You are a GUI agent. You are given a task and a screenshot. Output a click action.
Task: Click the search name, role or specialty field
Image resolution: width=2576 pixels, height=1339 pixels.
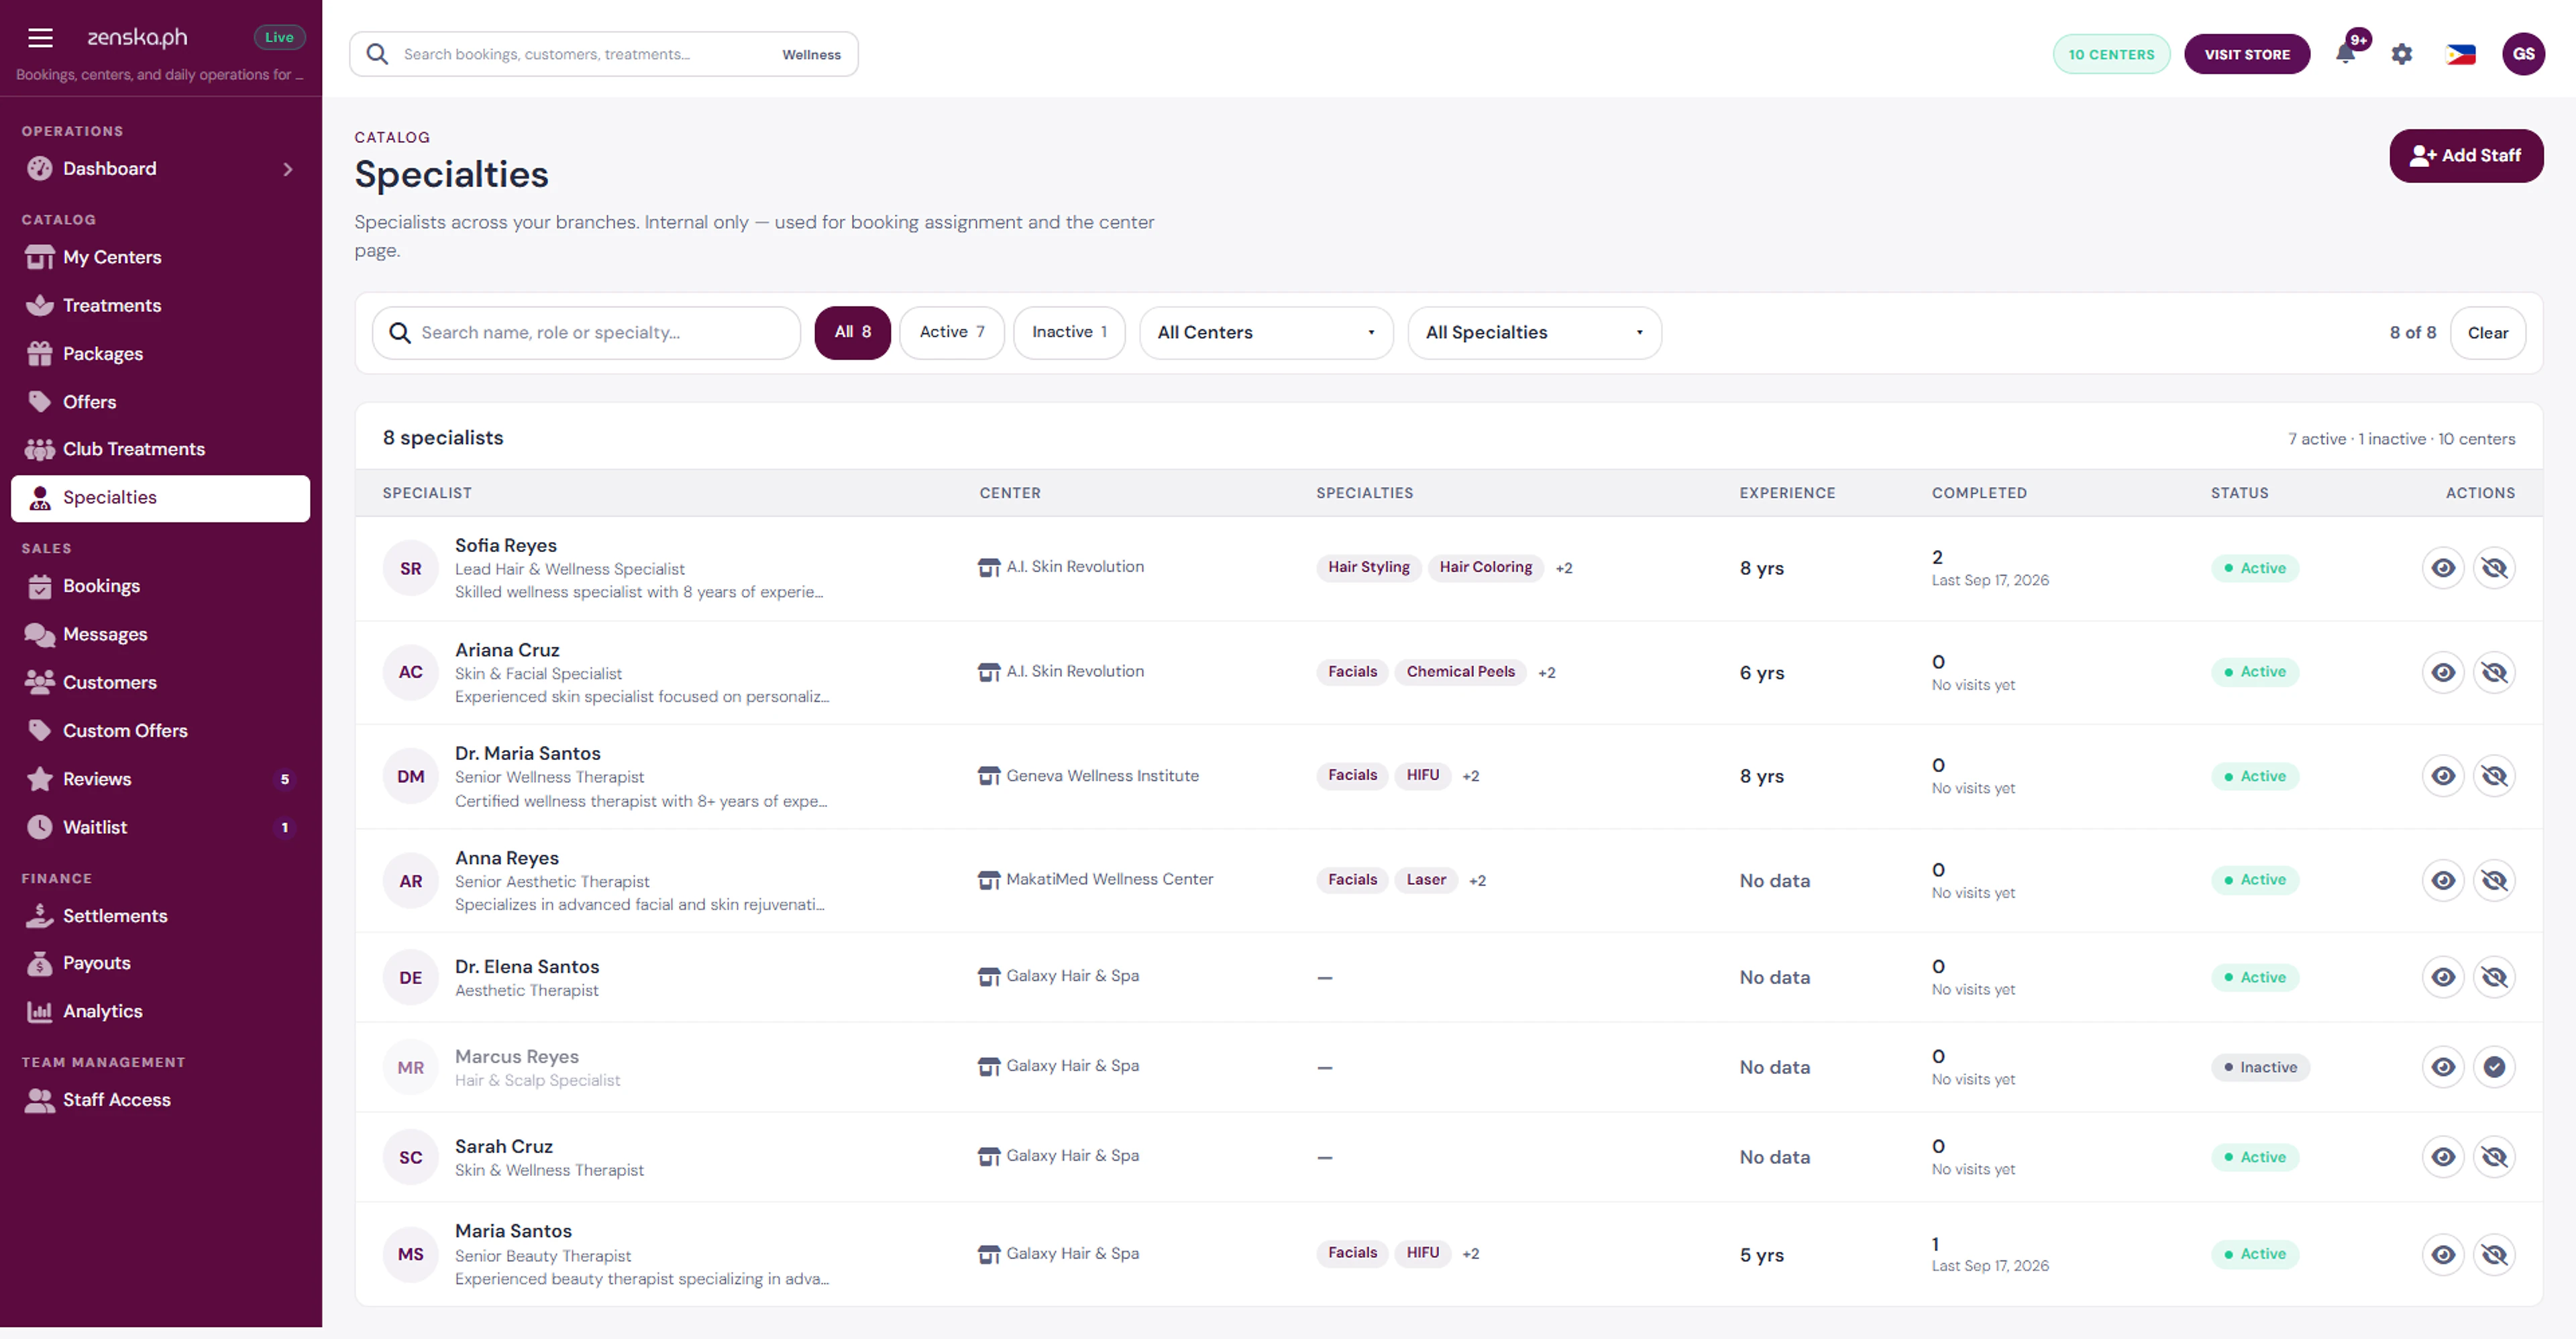coord(586,333)
